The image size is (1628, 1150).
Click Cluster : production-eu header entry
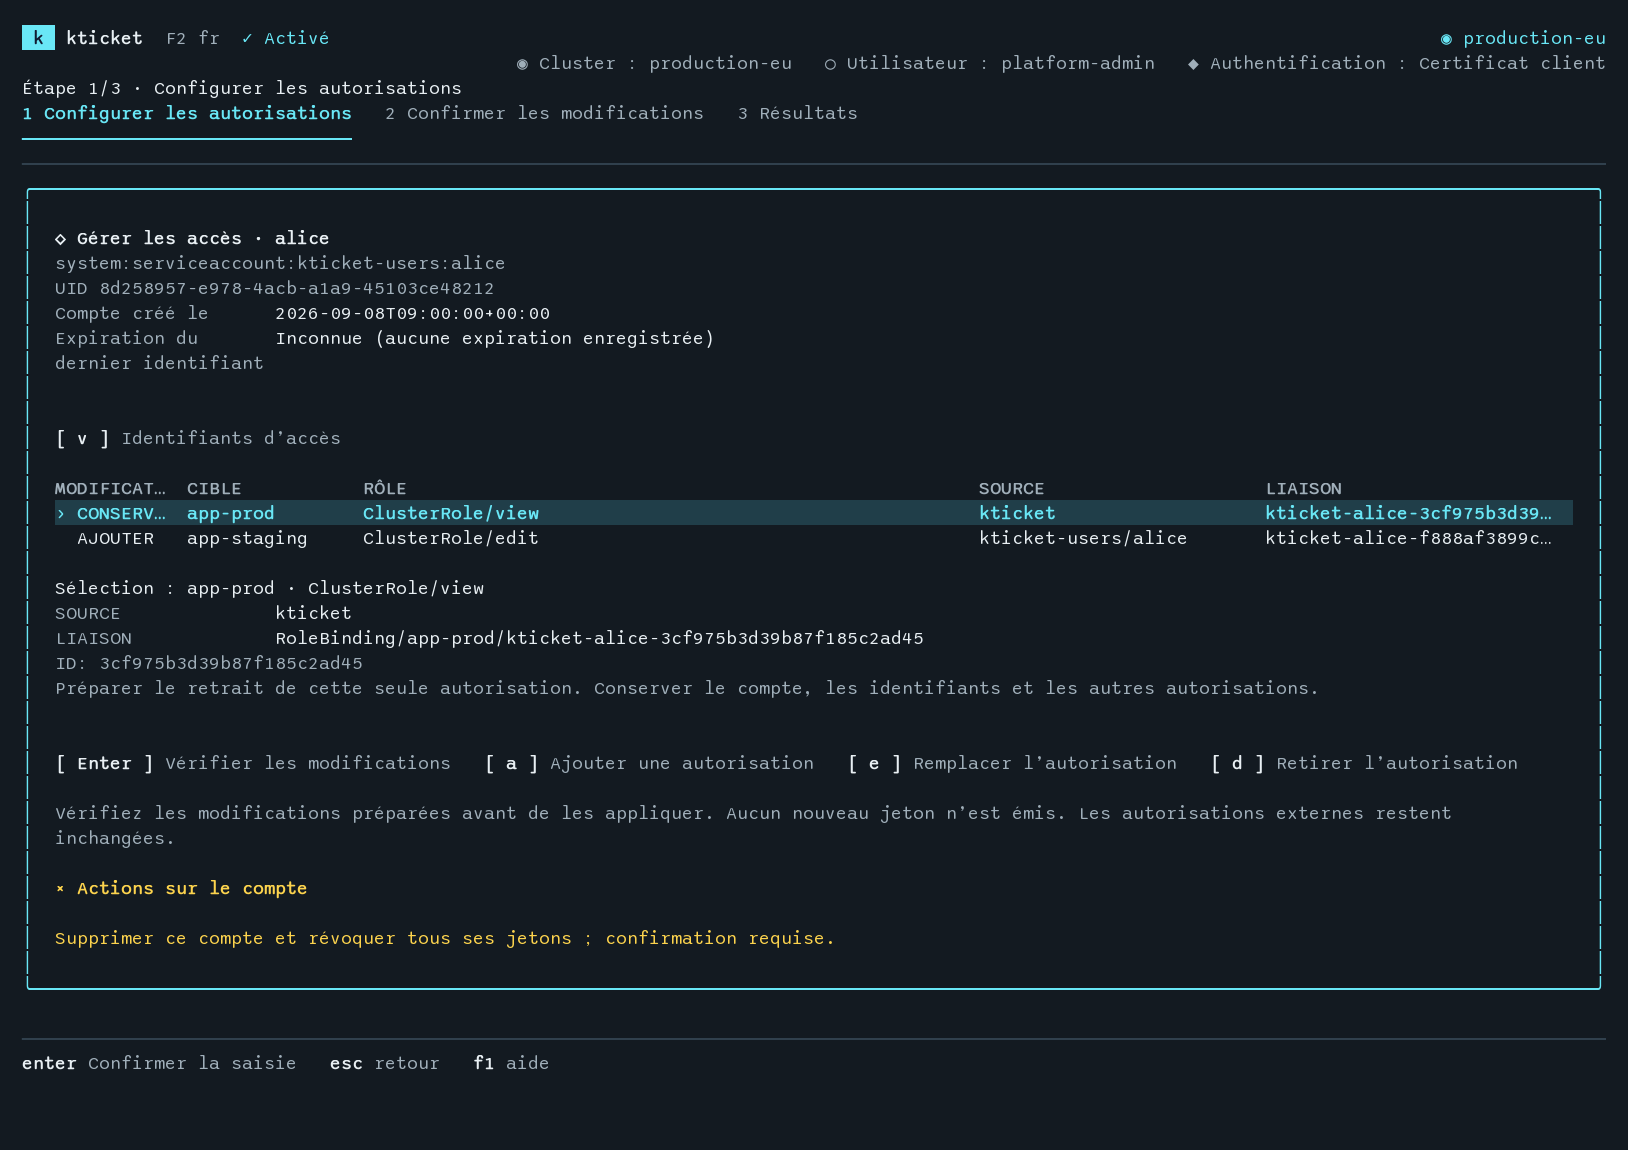point(654,63)
